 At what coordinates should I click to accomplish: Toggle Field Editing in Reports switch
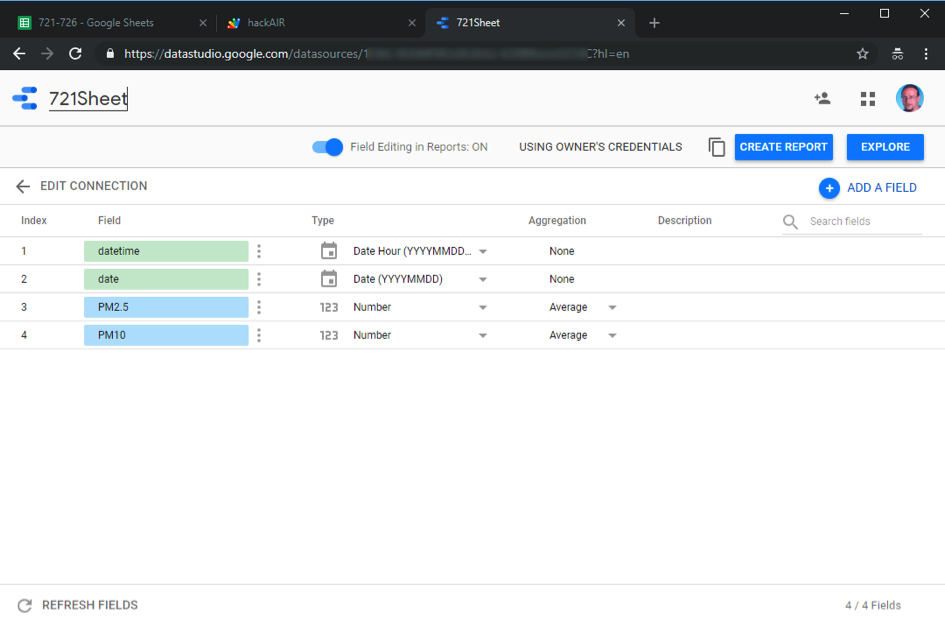click(x=327, y=147)
